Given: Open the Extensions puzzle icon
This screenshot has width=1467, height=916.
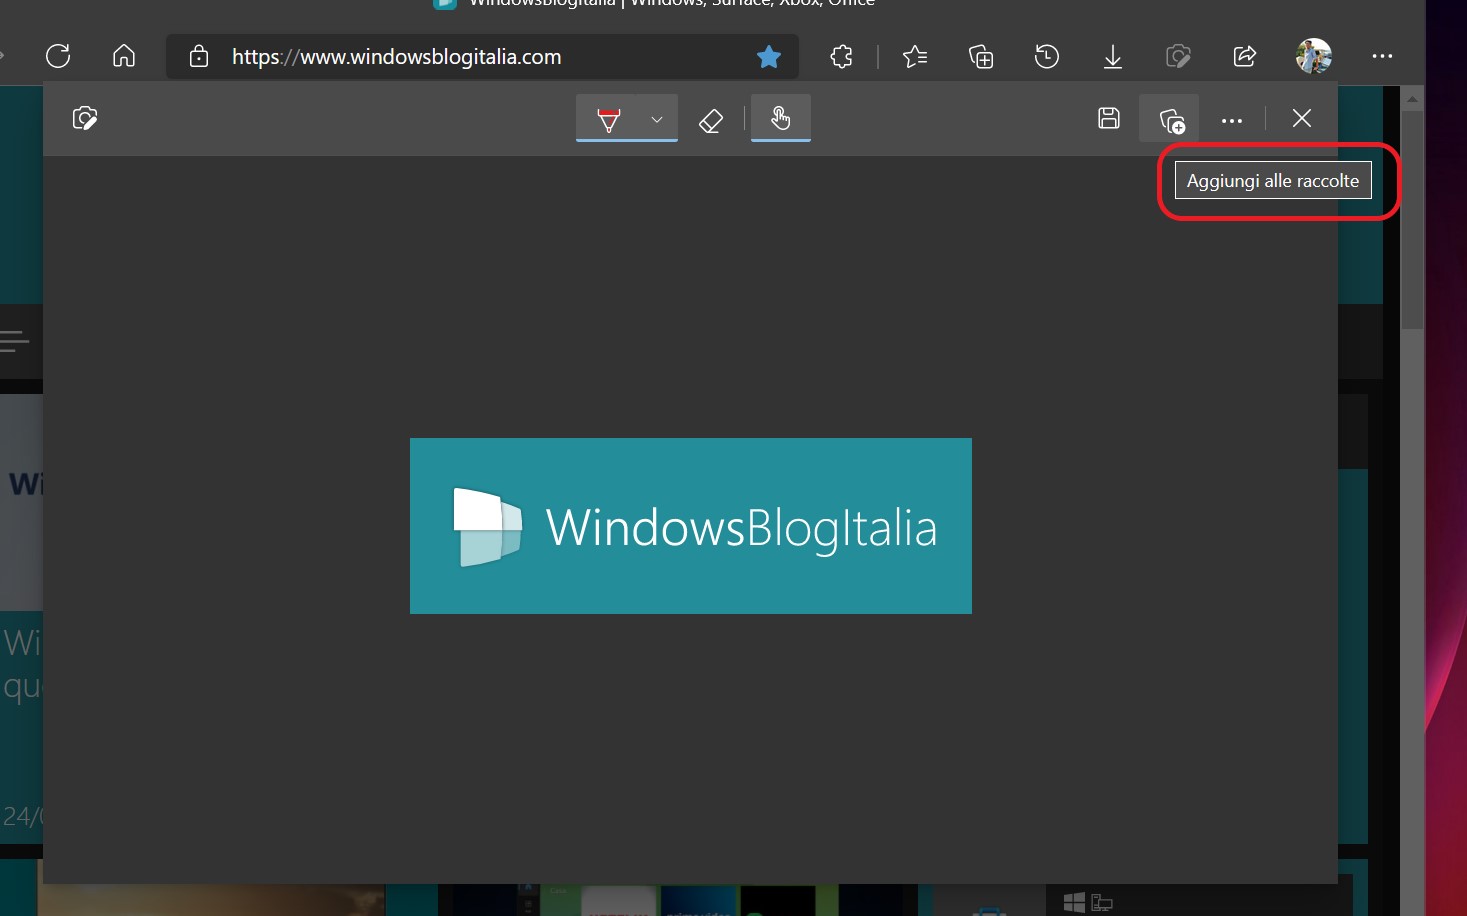Looking at the screenshot, I should pyautogui.click(x=842, y=57).
